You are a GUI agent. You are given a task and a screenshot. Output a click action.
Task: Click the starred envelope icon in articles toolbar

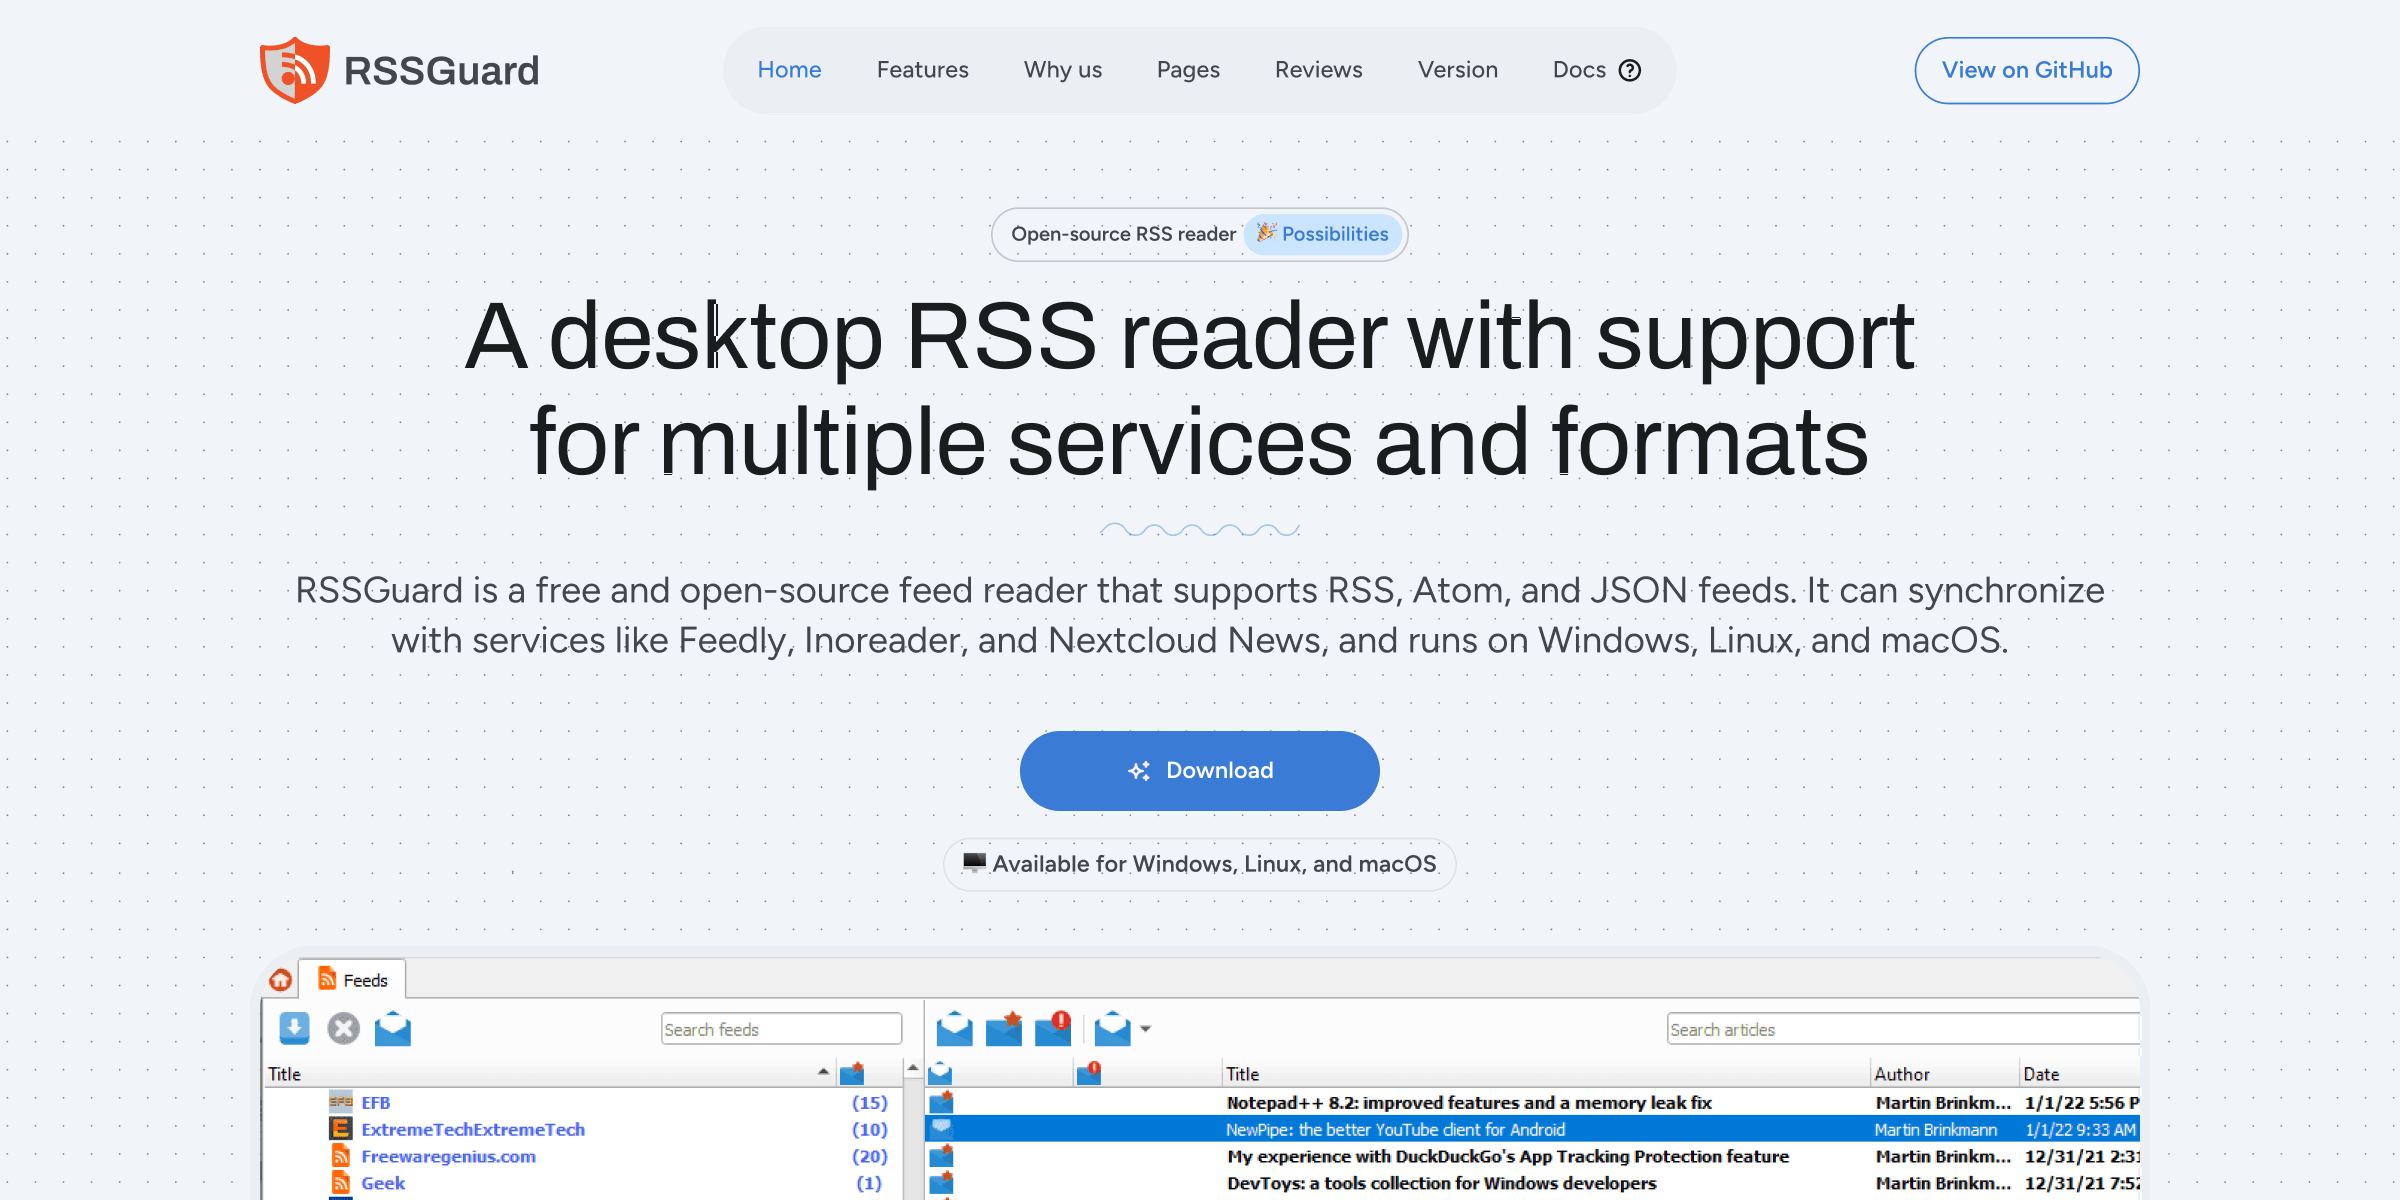click(x=1004, y=1028)
